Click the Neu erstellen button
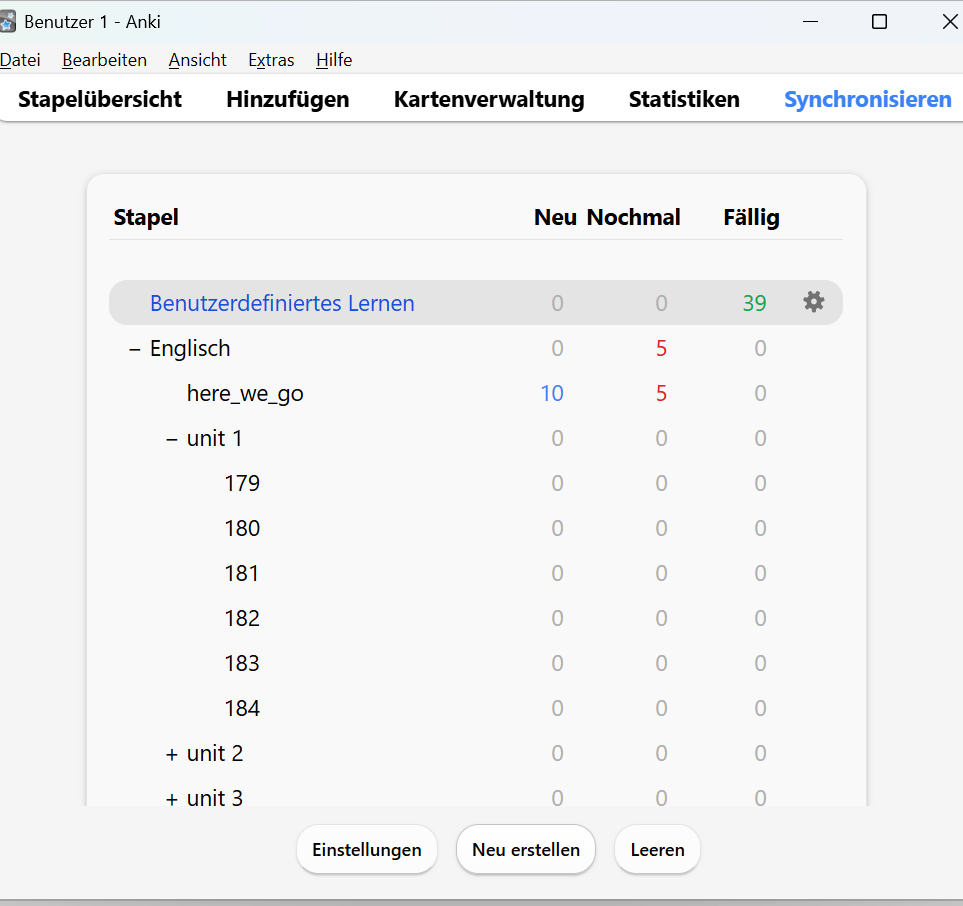Screen dimensions: 963x906 point(526,849)
